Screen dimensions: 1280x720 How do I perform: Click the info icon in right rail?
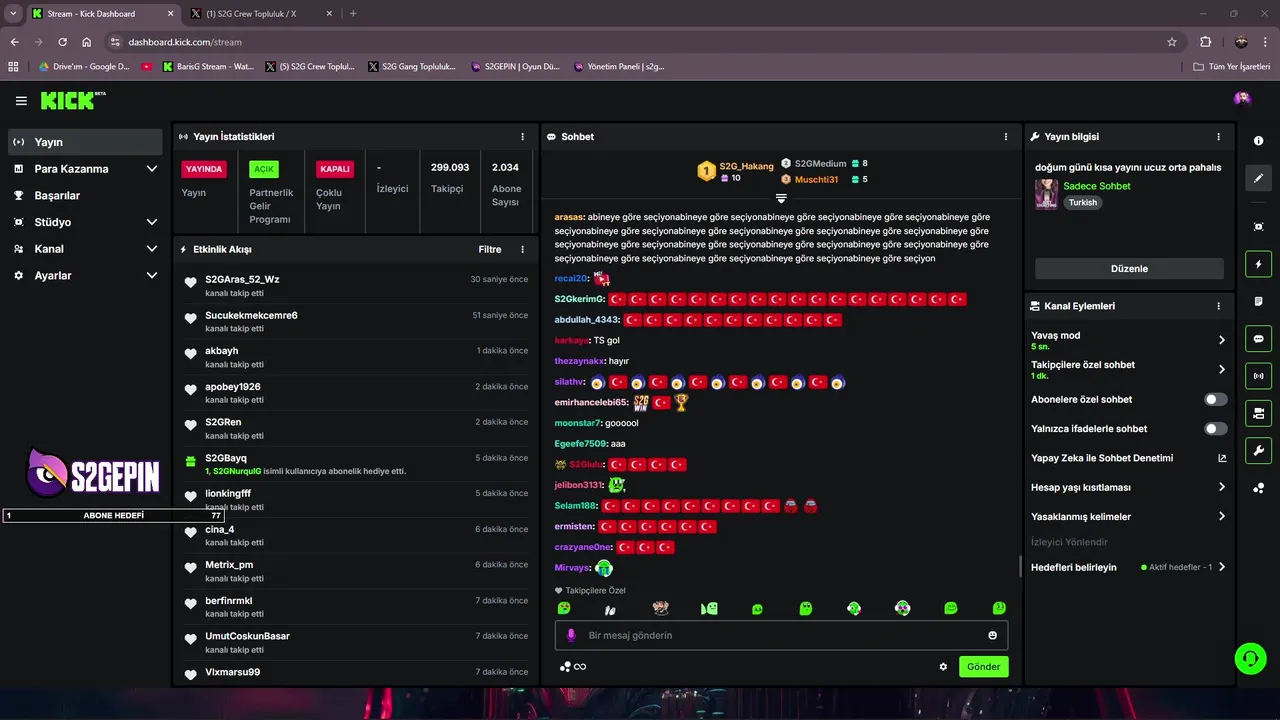(1258, 141)
